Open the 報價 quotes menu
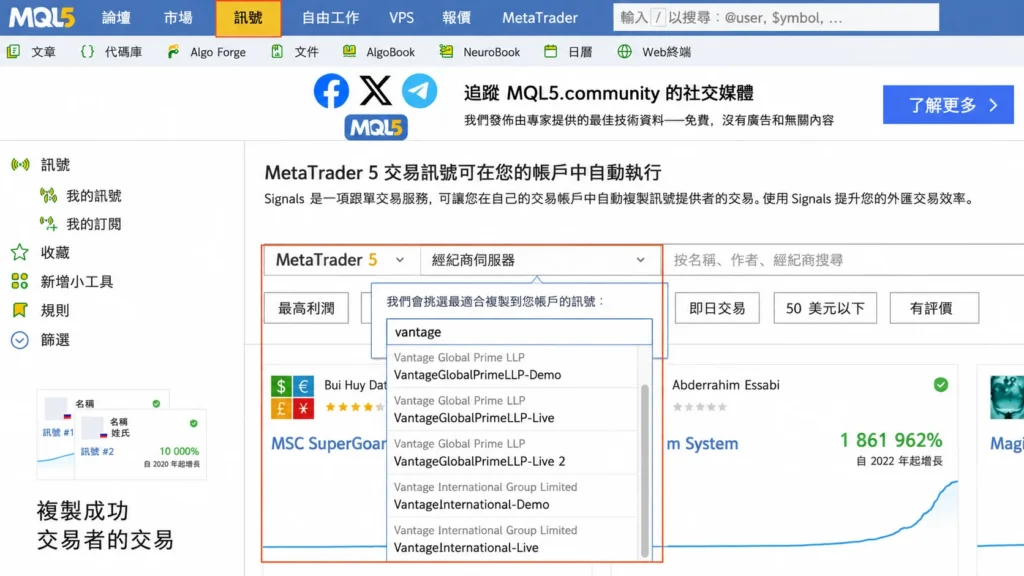Screen dimensions: 1024x576 (456, 18)
